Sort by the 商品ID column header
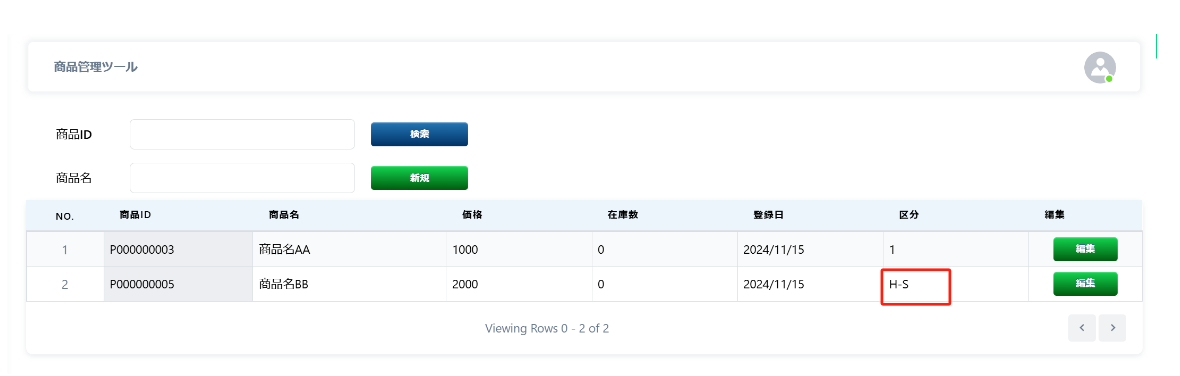This screenshot has height=376, width=1180. [135, 215]
